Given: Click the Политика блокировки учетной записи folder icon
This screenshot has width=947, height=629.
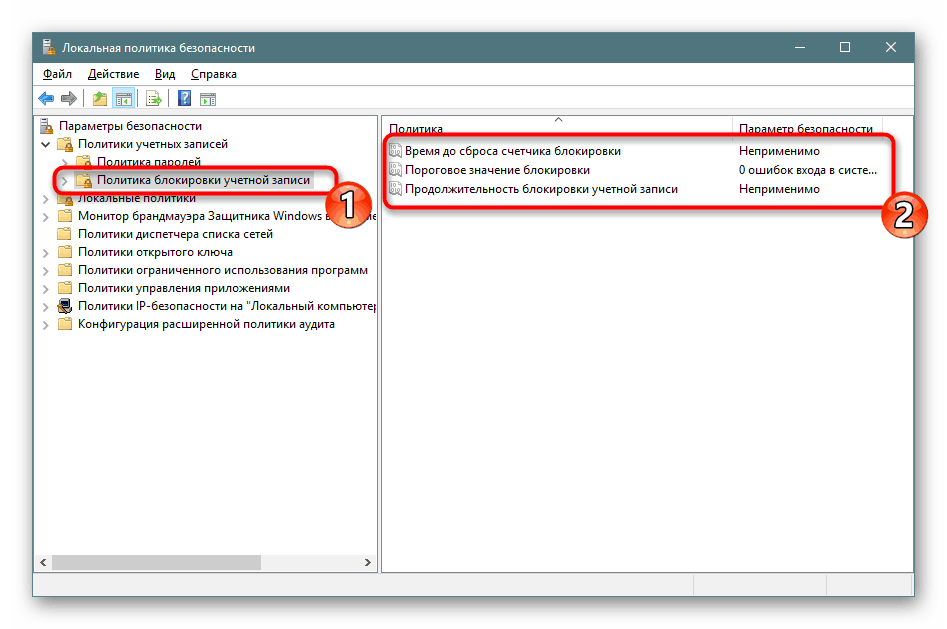Looking at the screenshot, I should coord(84,179).
